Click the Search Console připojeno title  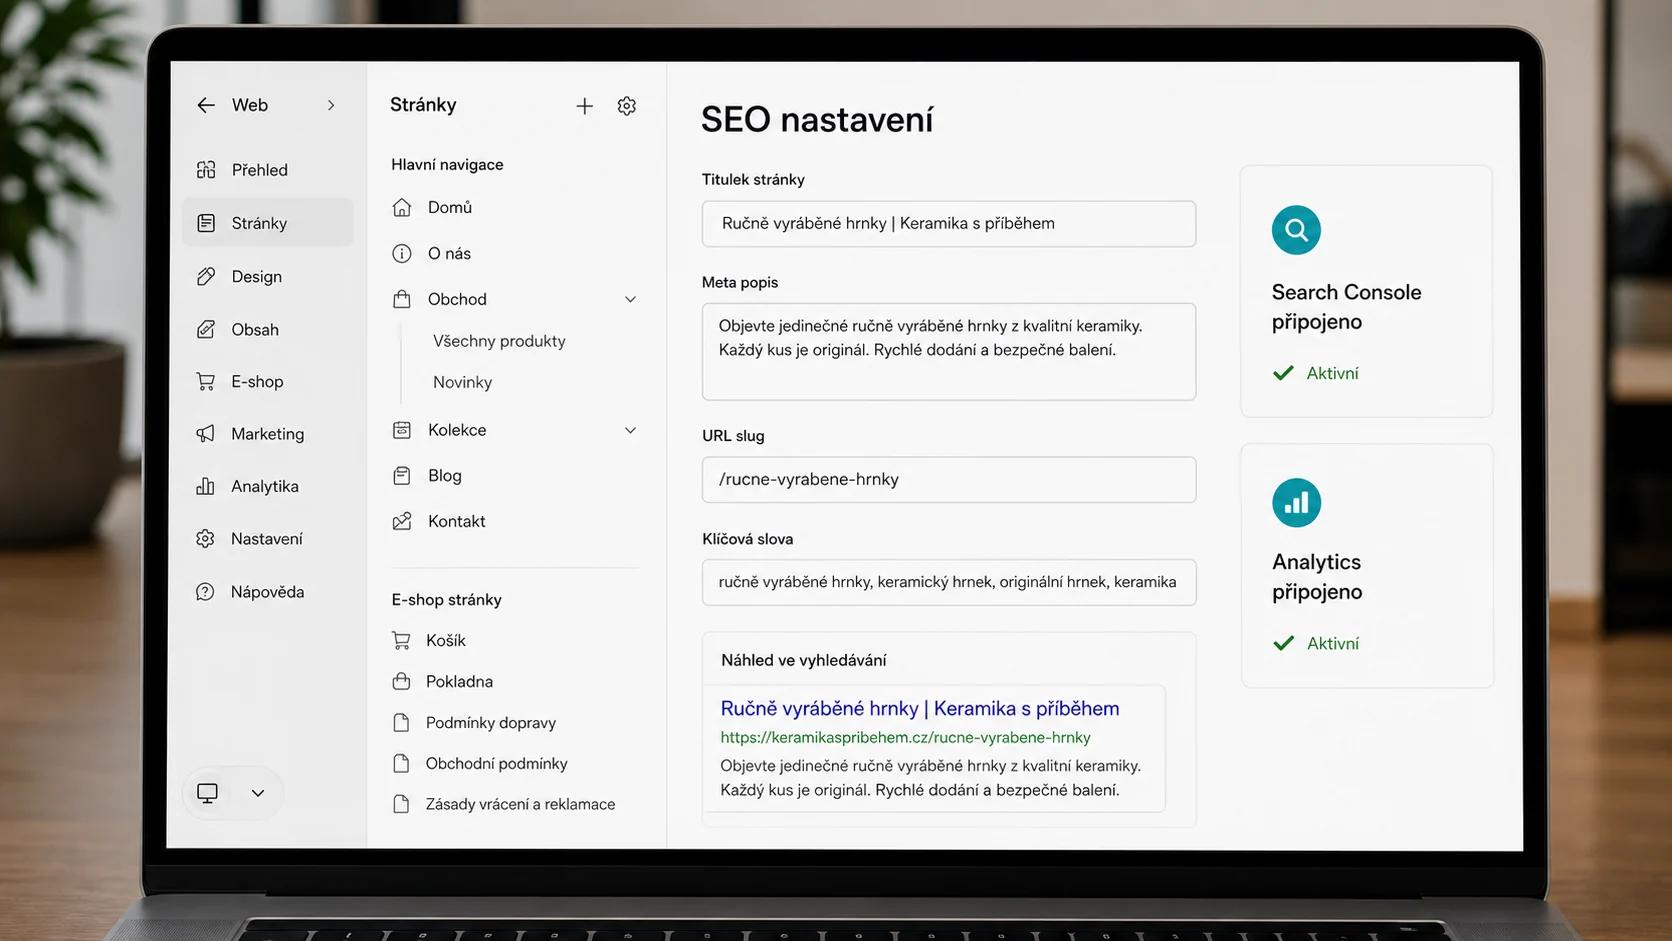click(1346, 307)
